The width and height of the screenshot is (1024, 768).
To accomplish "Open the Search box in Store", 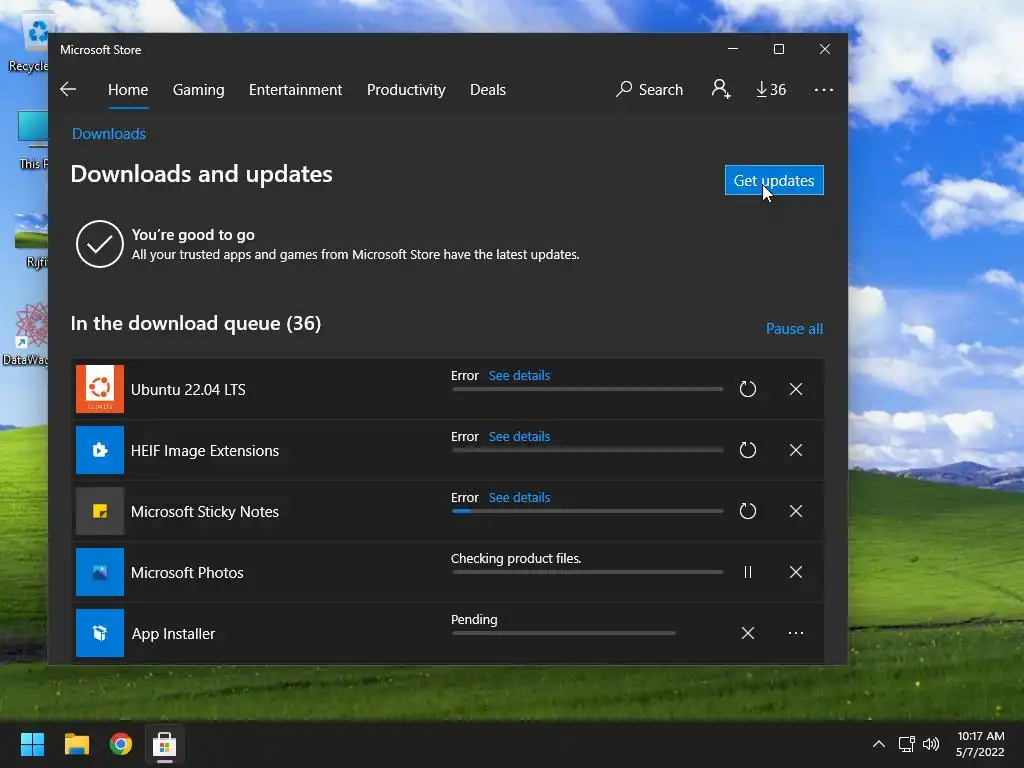I will (x=649, y=89).
